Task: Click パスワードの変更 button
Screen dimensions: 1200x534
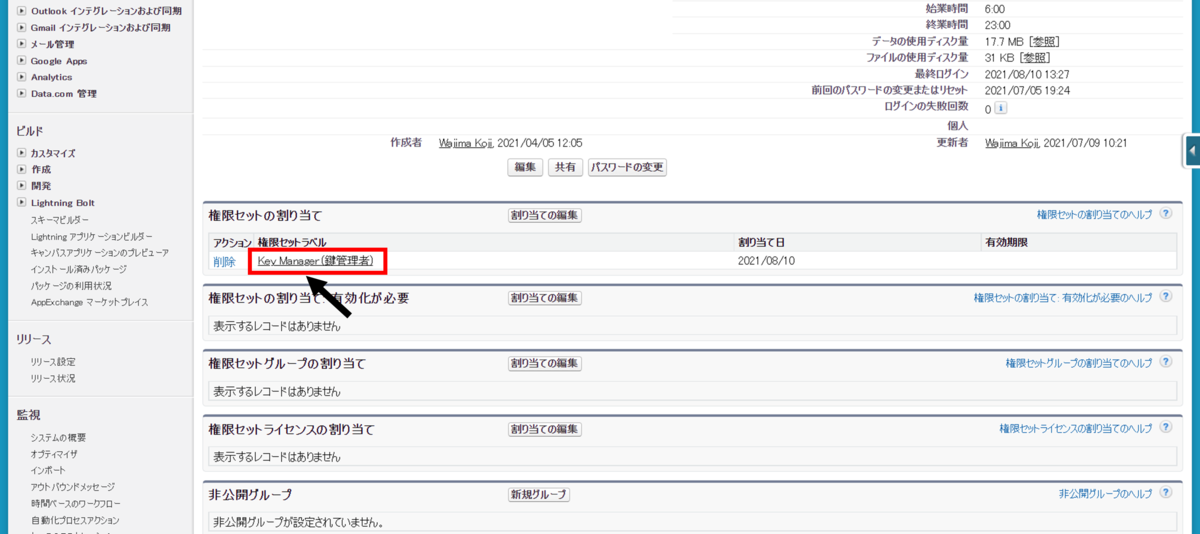Action: coord(627,168)
